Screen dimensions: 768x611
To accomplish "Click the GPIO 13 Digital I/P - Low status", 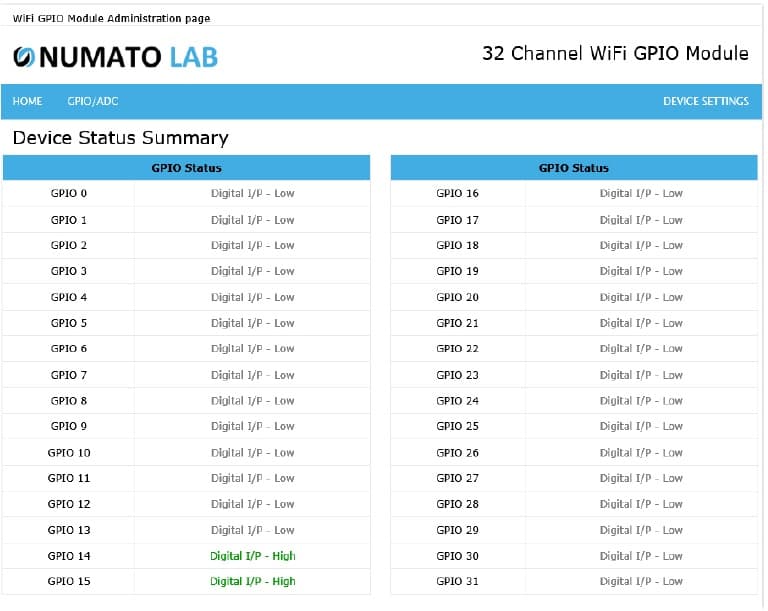I will pyautogui.click(x=252, y=530).
